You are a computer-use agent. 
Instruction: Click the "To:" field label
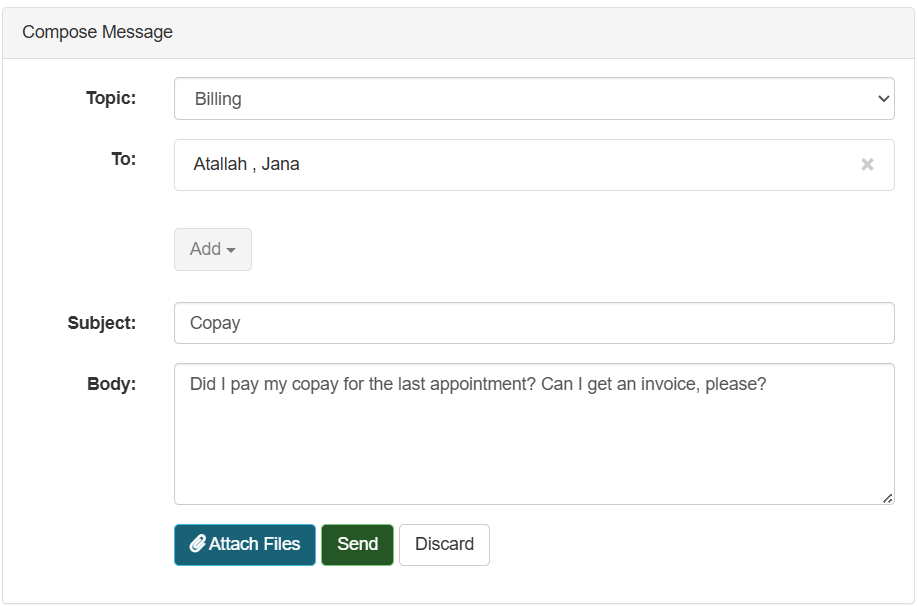click(x=123, y=159)
